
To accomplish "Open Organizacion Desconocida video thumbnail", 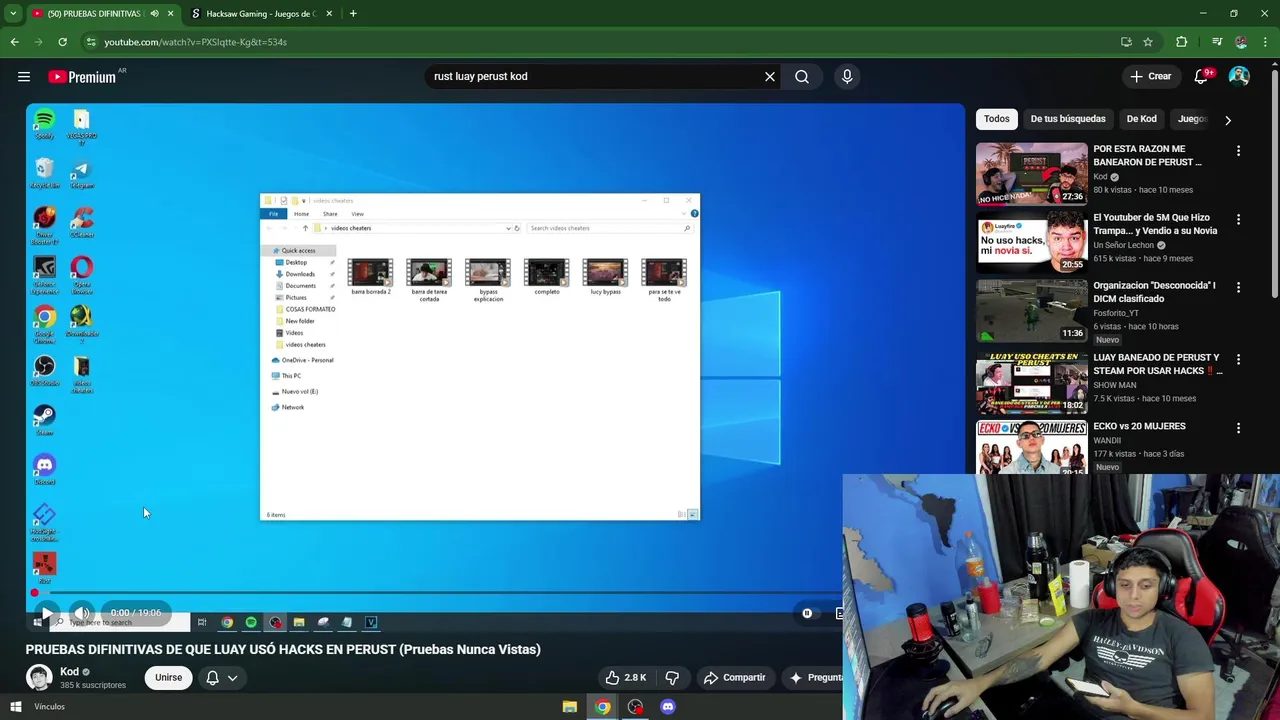I will click(1031, 310).
